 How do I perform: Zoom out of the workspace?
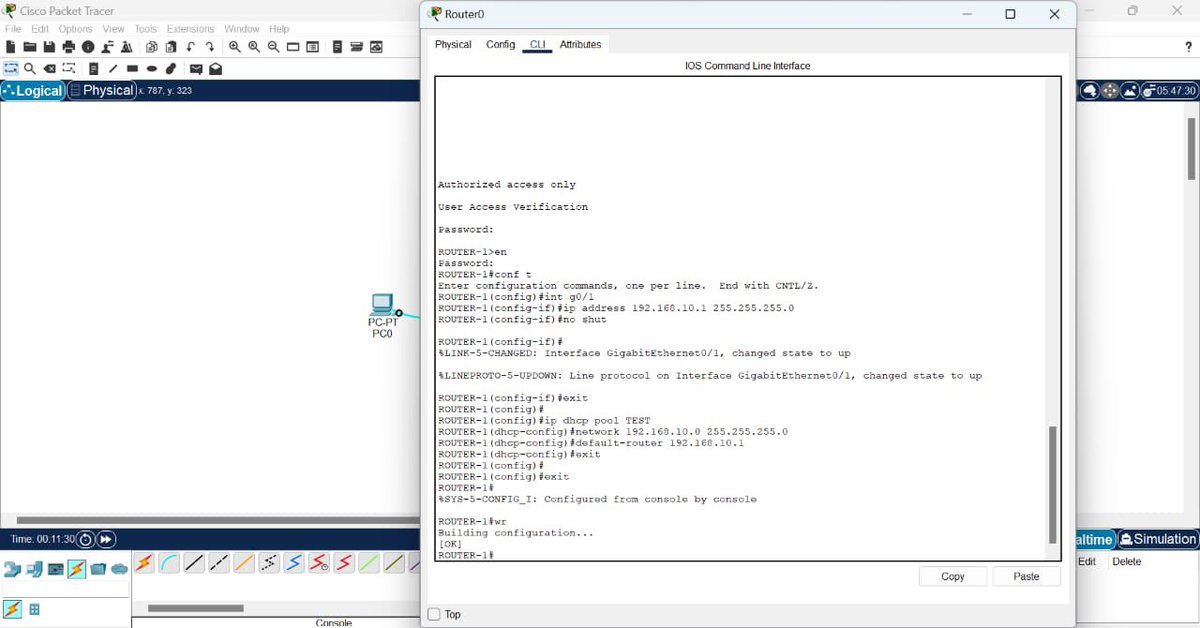pyautogui.click(x=274, y=47)
